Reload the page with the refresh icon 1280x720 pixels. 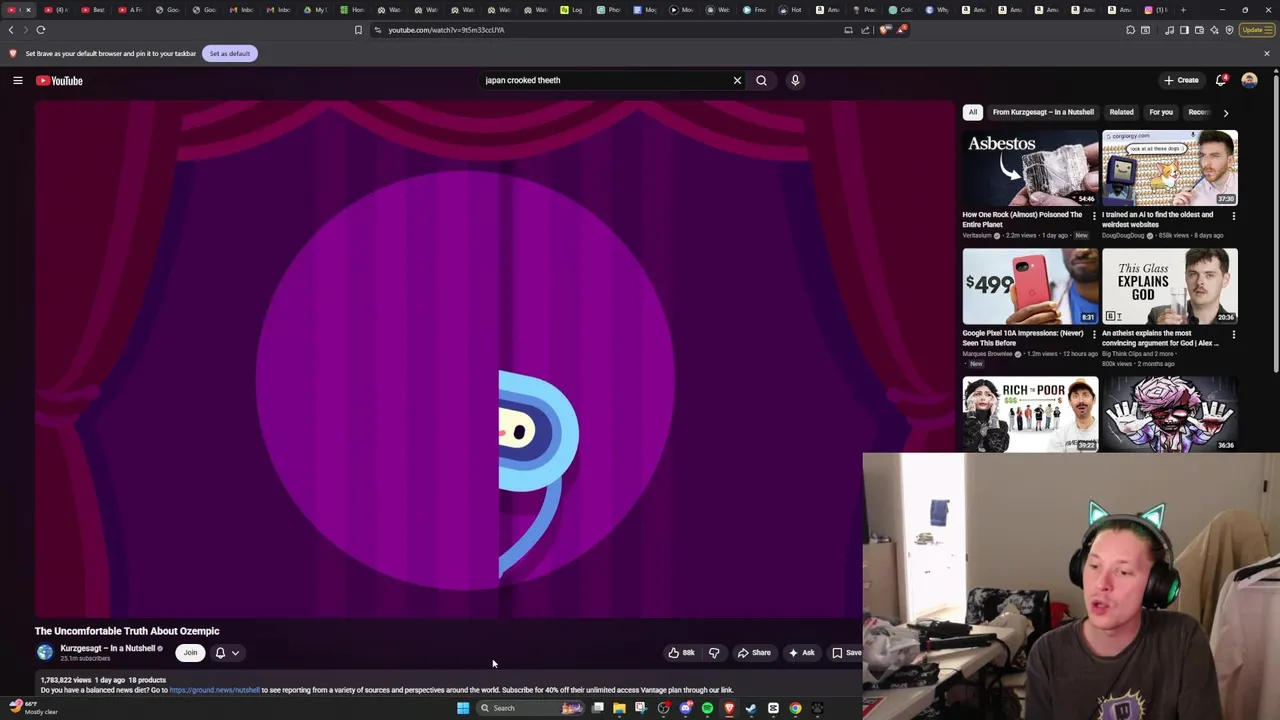pyautogui.click(x=41, y=30)
